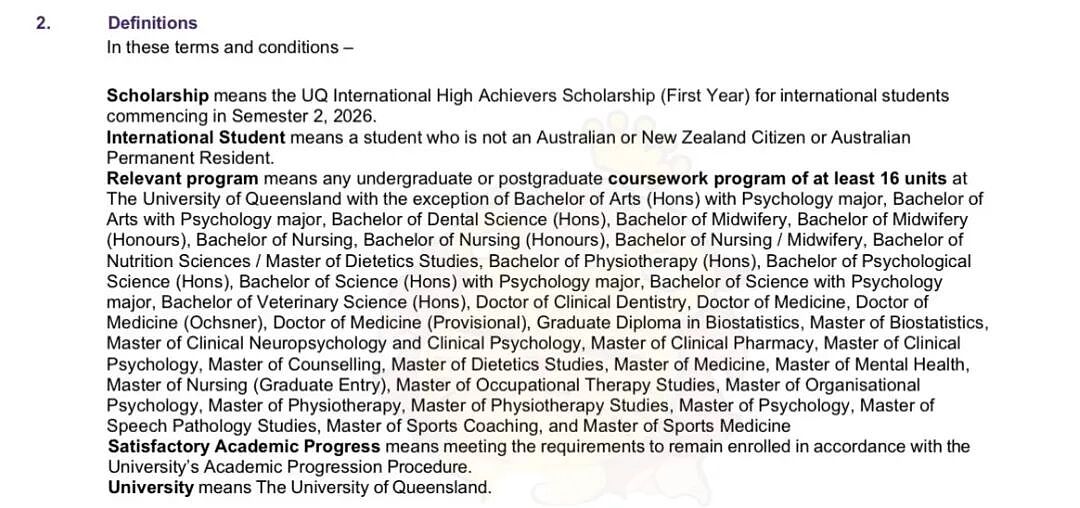Image resolution: width=1080 pixels, height=508 pixels.
Task: Click the bold term 'Satisfactory Academic Progress'
Action: point(244,447)
